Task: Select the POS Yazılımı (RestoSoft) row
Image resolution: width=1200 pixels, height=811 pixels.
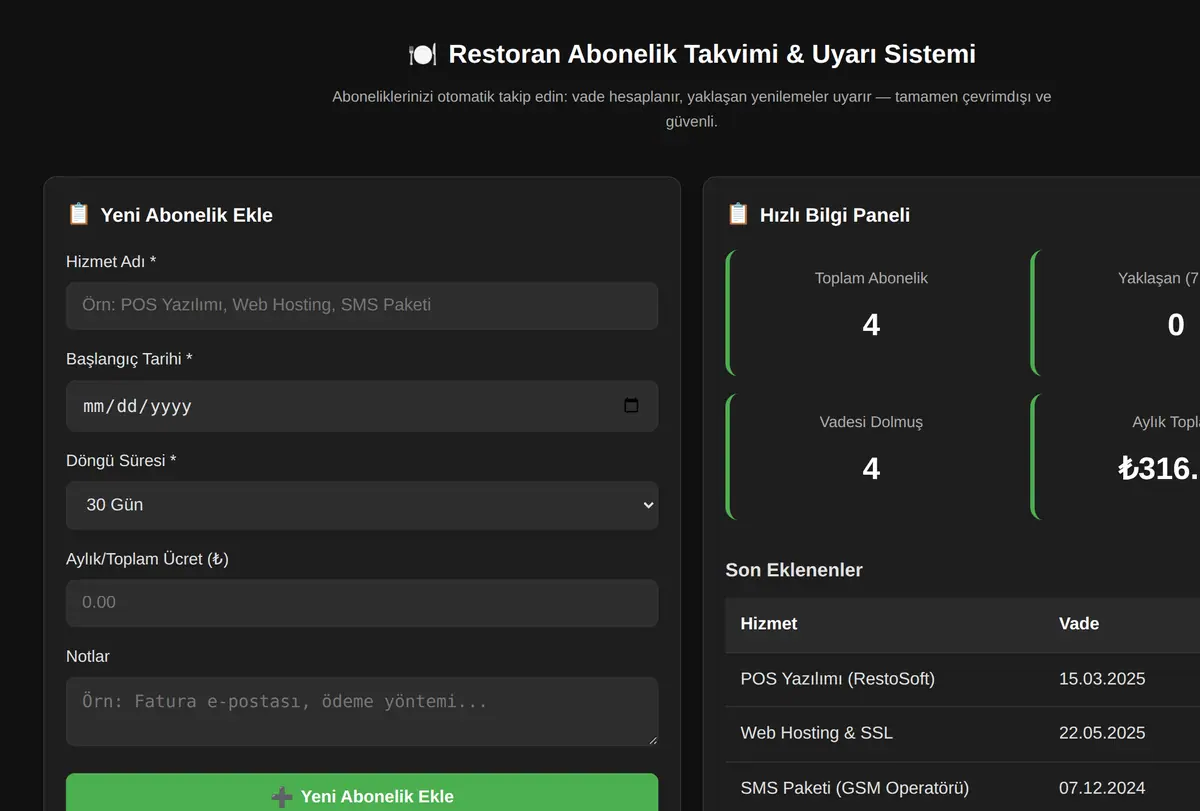Action: (x=963, y=680)
